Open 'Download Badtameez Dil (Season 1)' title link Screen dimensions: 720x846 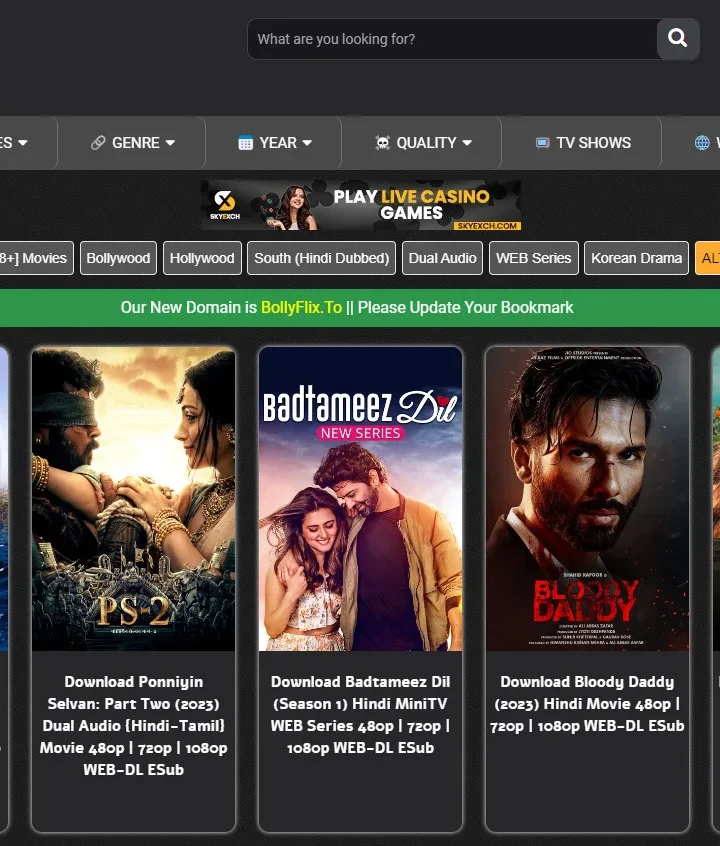click(361, 715)
